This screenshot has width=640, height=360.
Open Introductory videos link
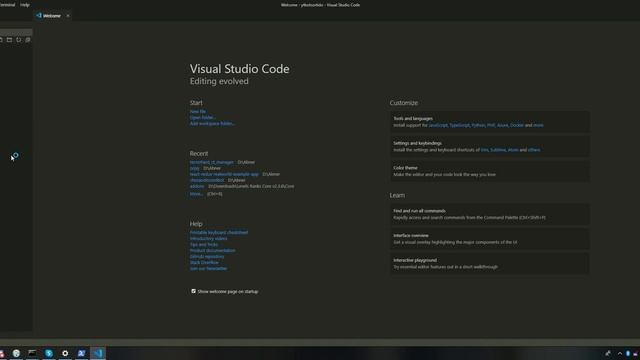[x=209, y=238]
